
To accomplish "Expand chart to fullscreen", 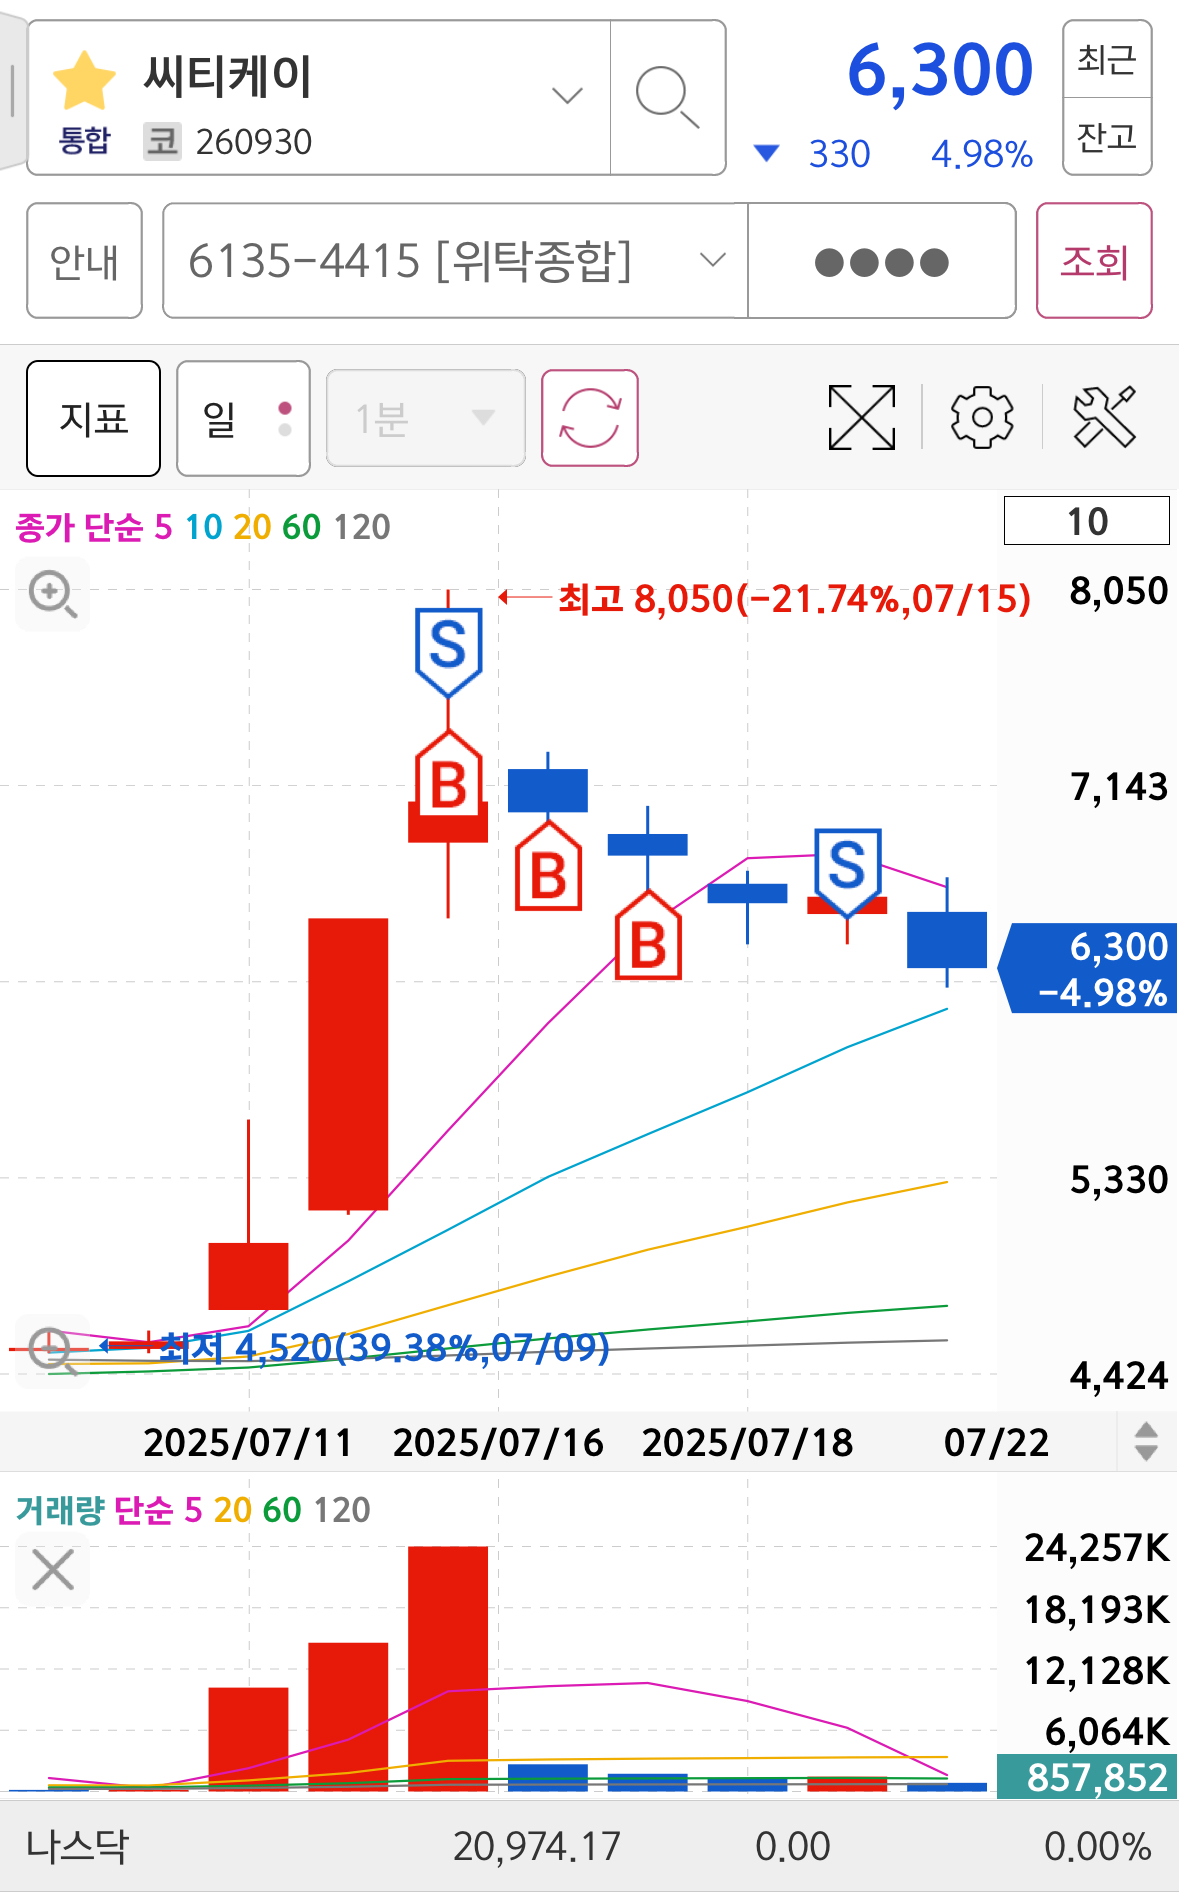I will pyautogui.click(x=862, y=417).
